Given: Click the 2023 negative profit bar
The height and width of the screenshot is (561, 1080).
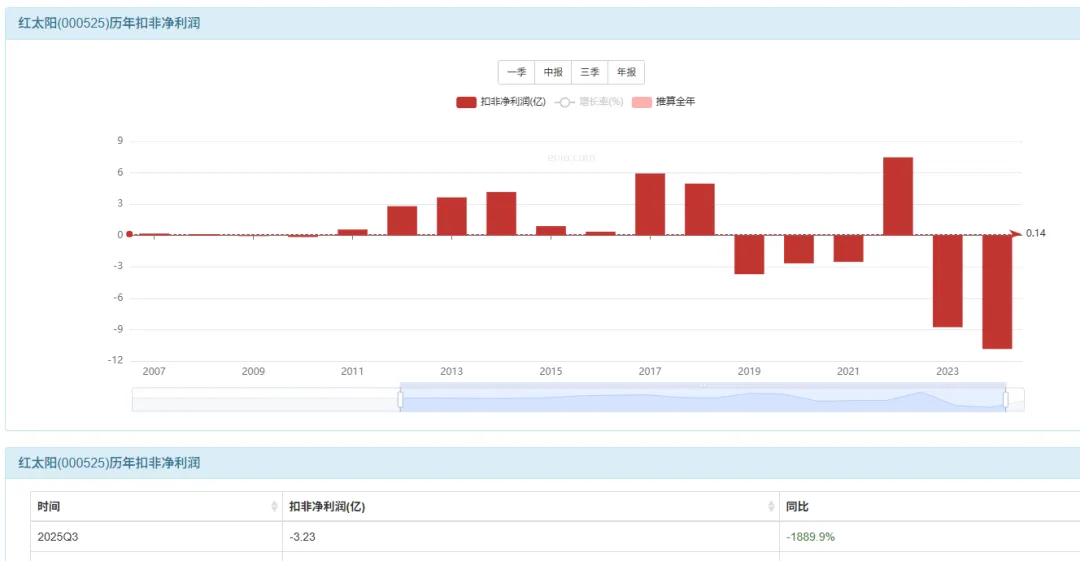Looking at the screenshot, I should click(x=947, y=281).
